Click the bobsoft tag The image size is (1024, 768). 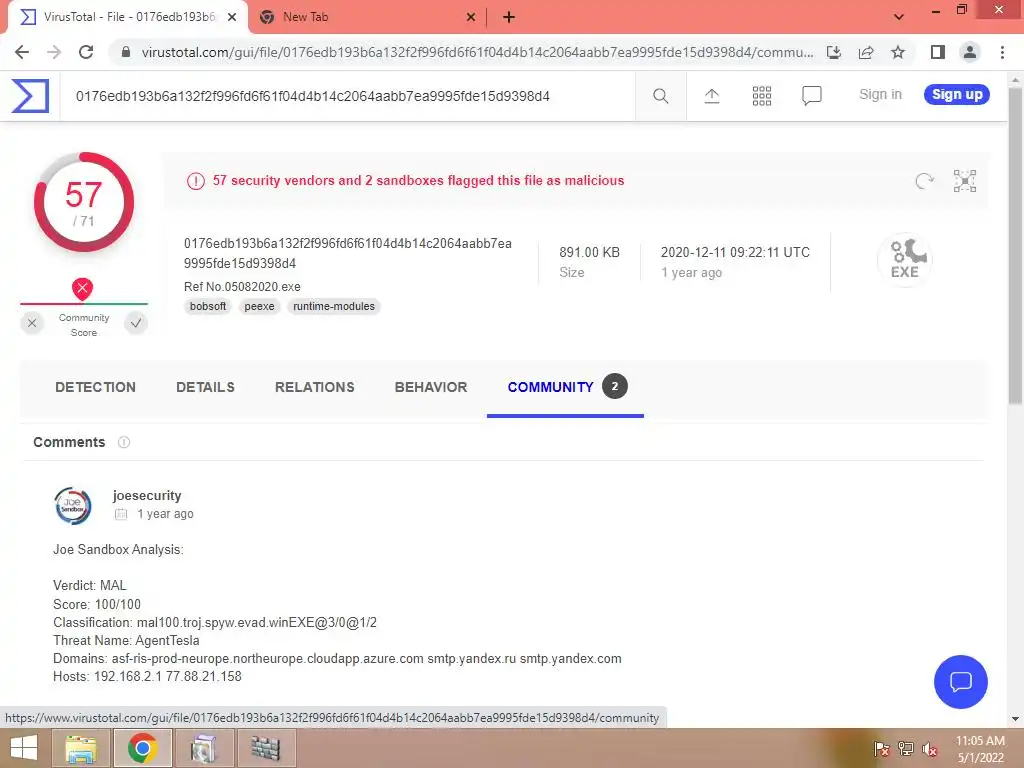[x=208, y=306]
